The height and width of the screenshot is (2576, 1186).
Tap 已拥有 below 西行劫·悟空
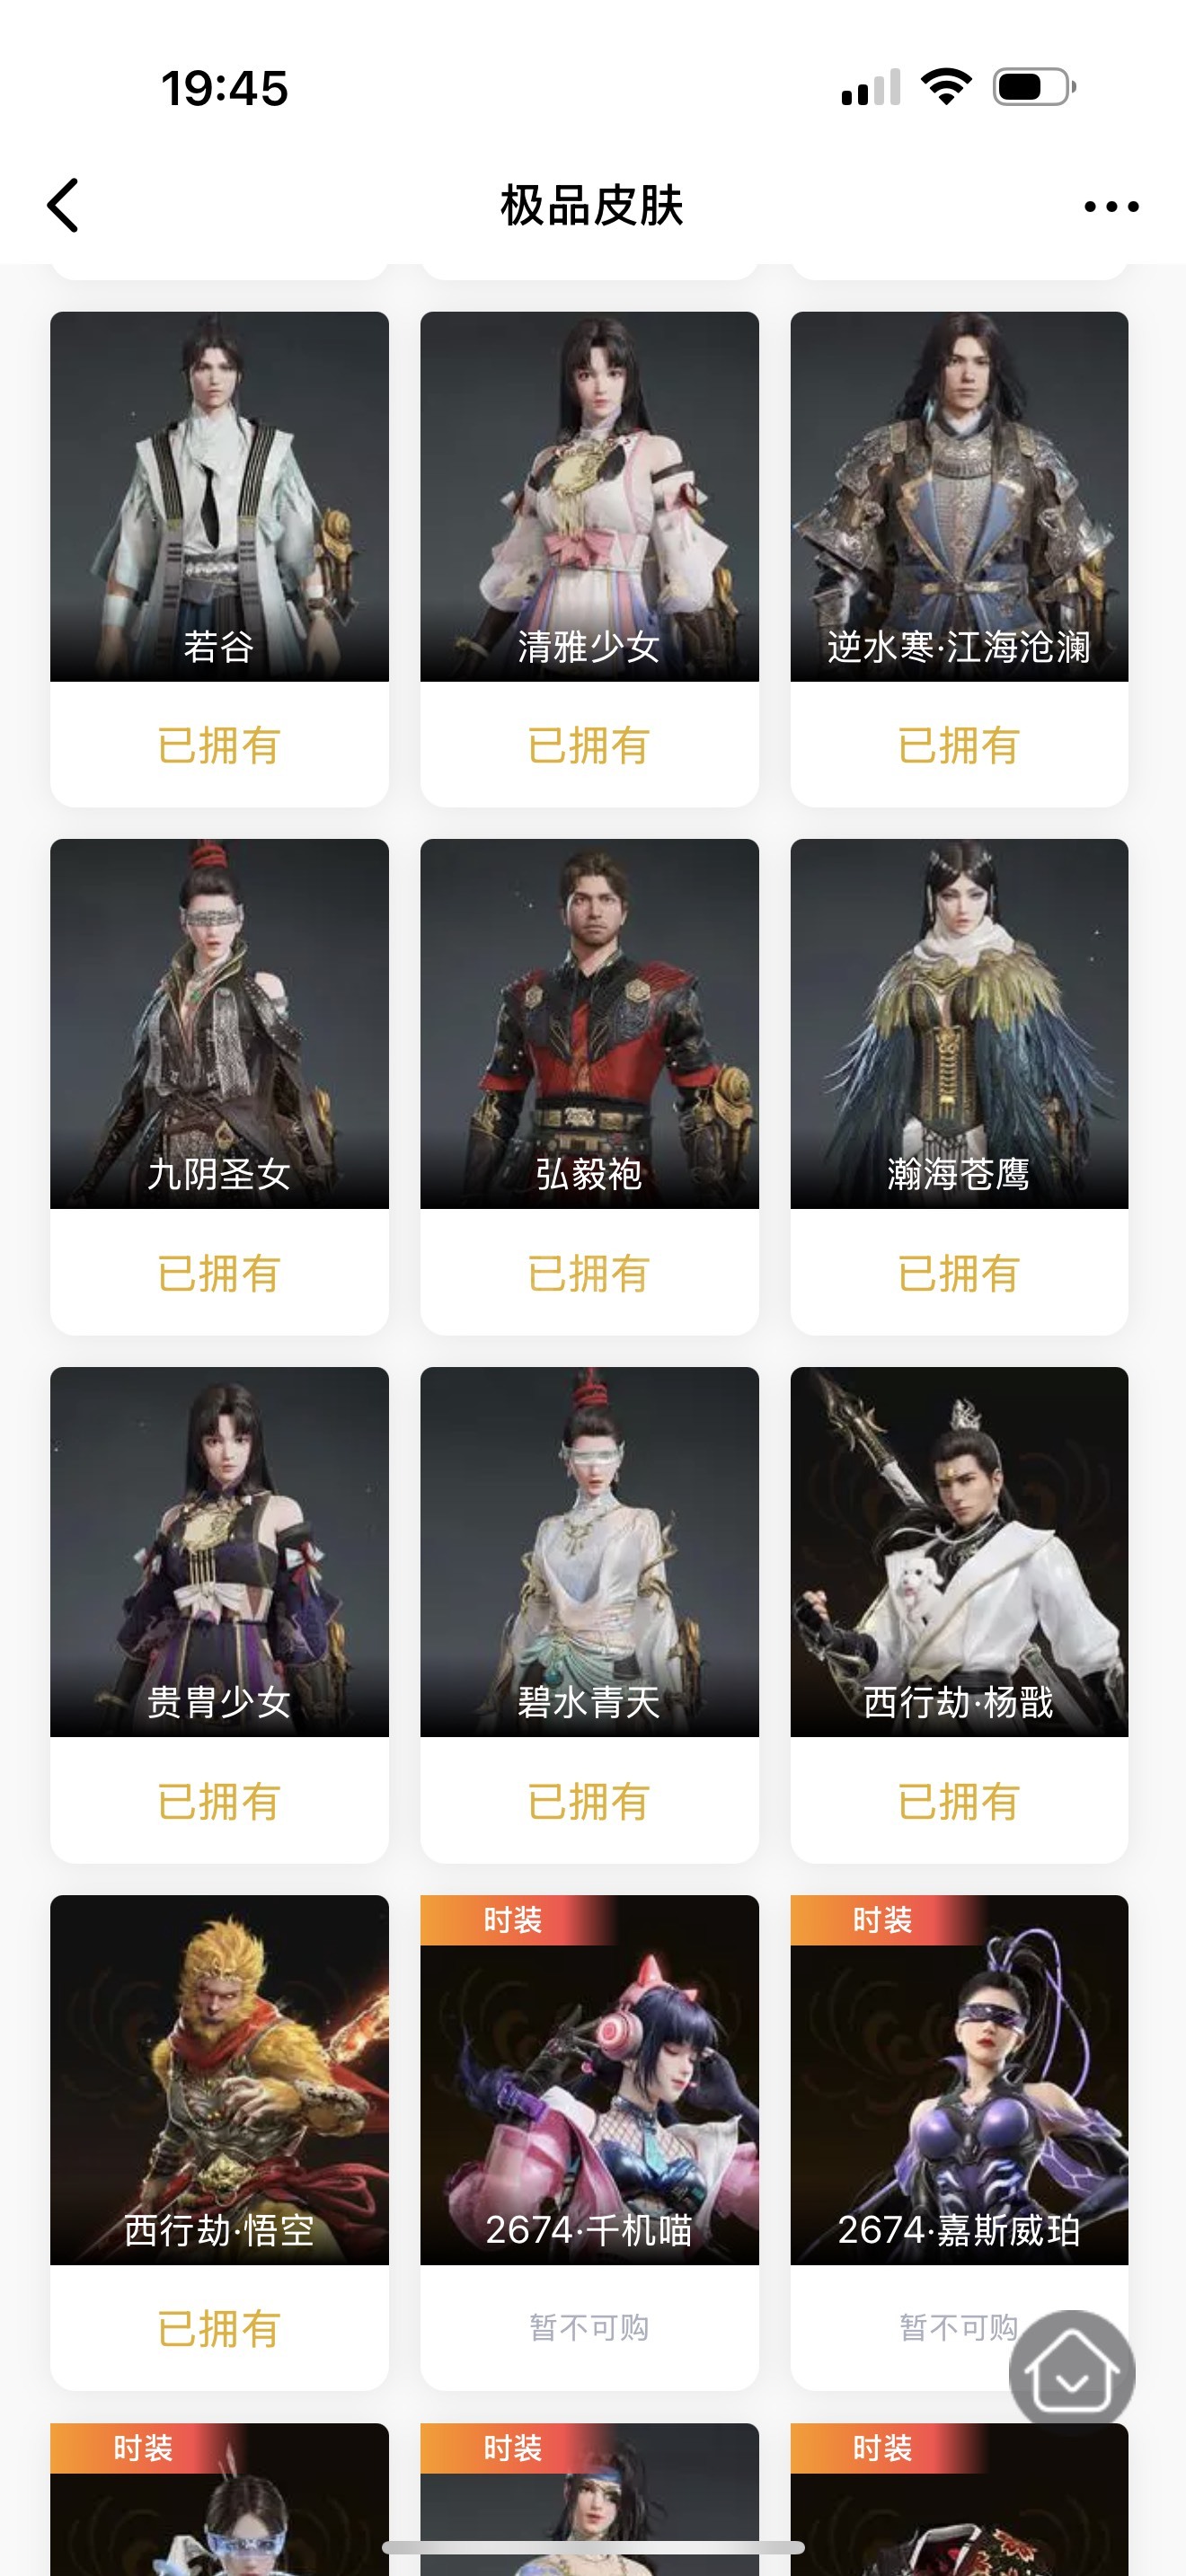219,2329
